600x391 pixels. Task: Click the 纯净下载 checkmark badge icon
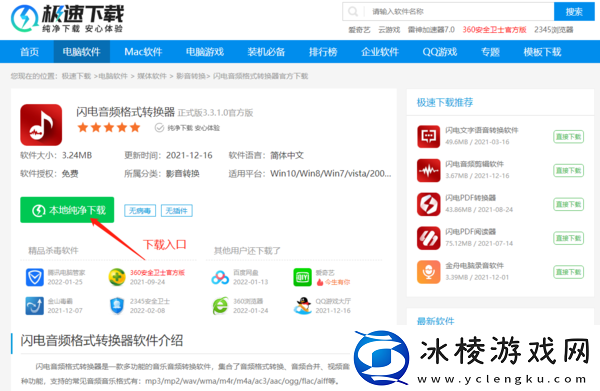click(159, 128)
